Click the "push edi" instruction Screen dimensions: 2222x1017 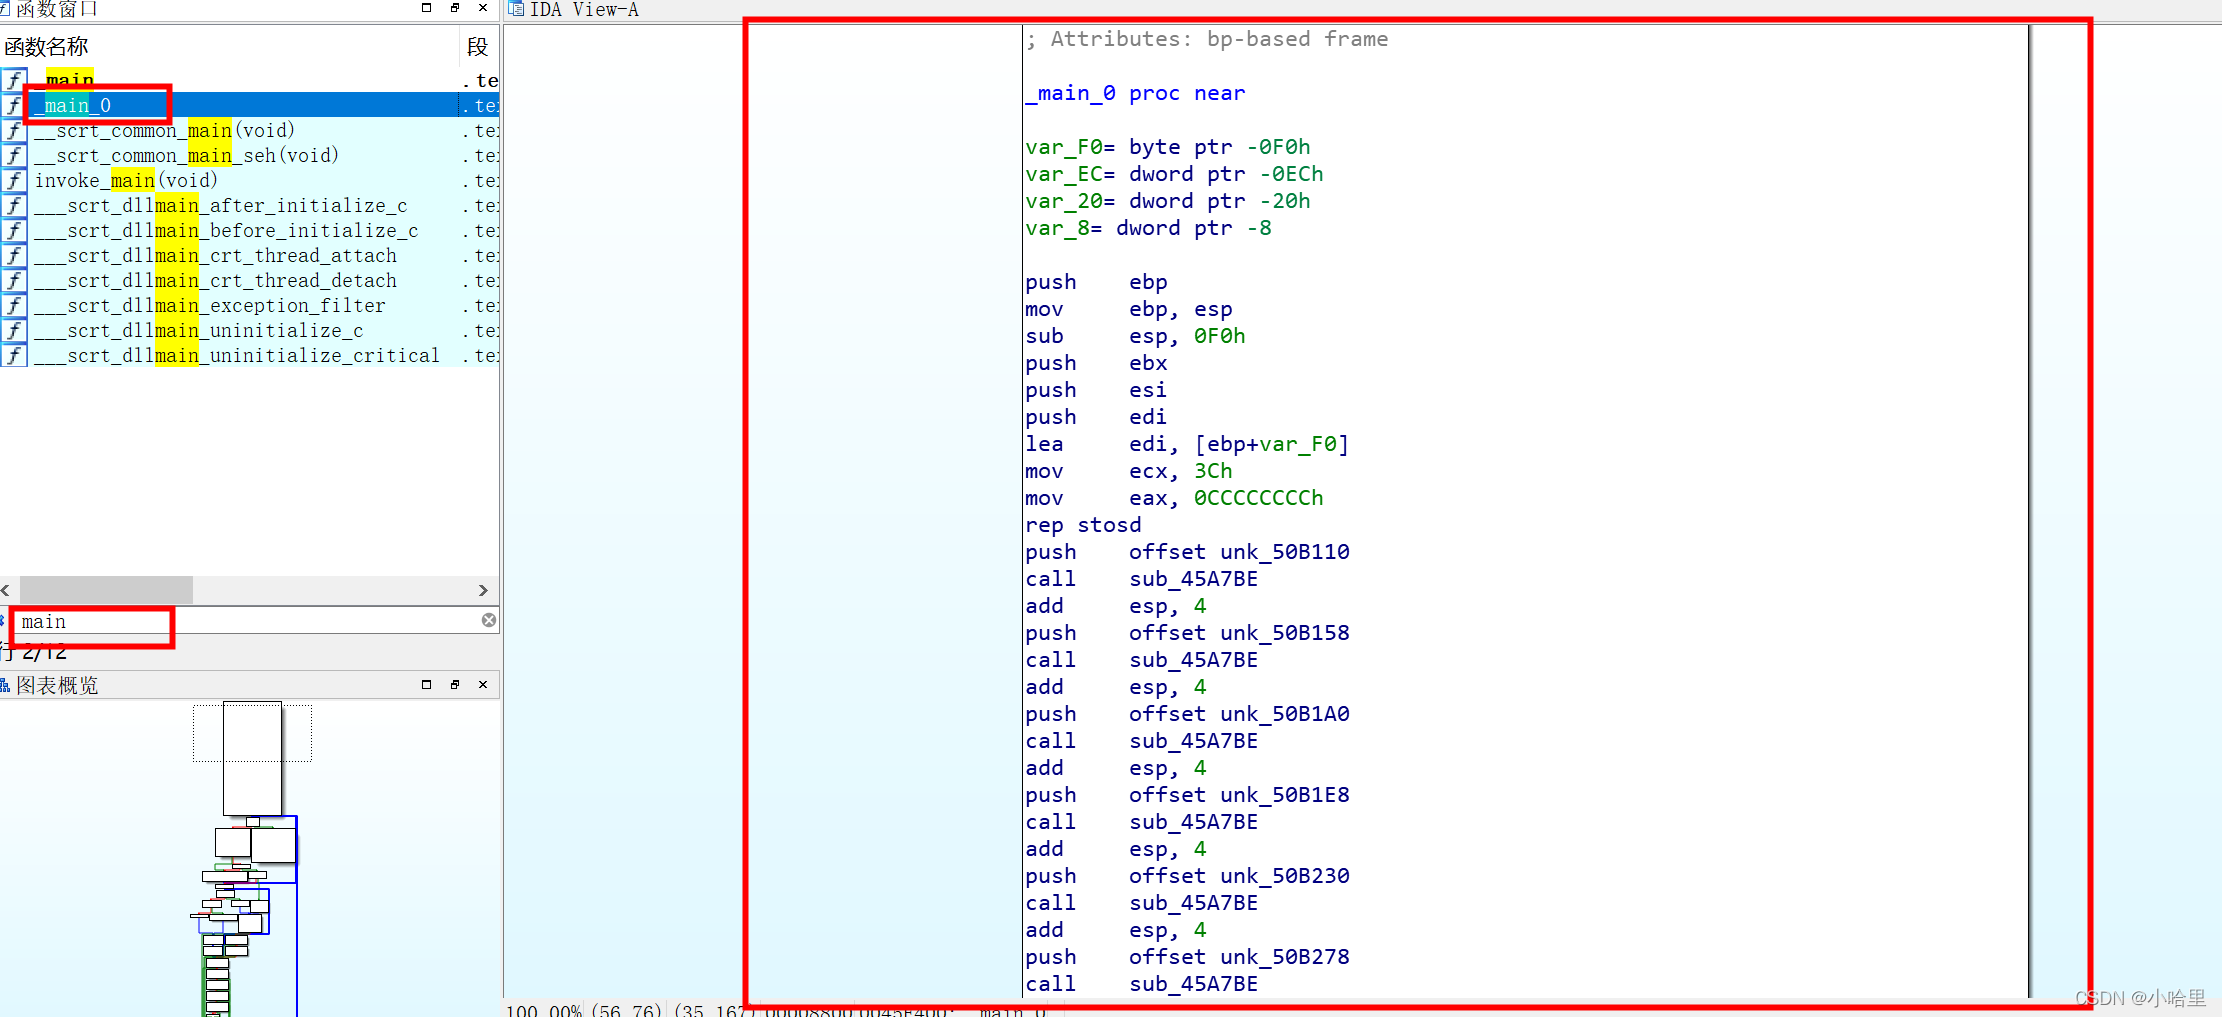(1096, 417)
